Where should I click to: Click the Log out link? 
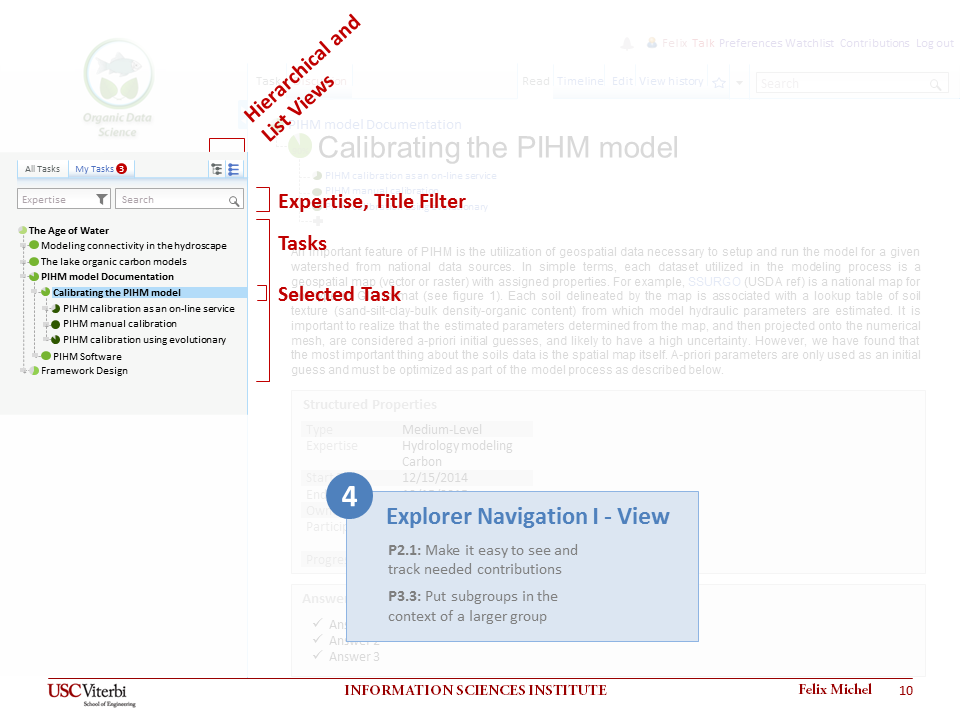coord(934,44)
